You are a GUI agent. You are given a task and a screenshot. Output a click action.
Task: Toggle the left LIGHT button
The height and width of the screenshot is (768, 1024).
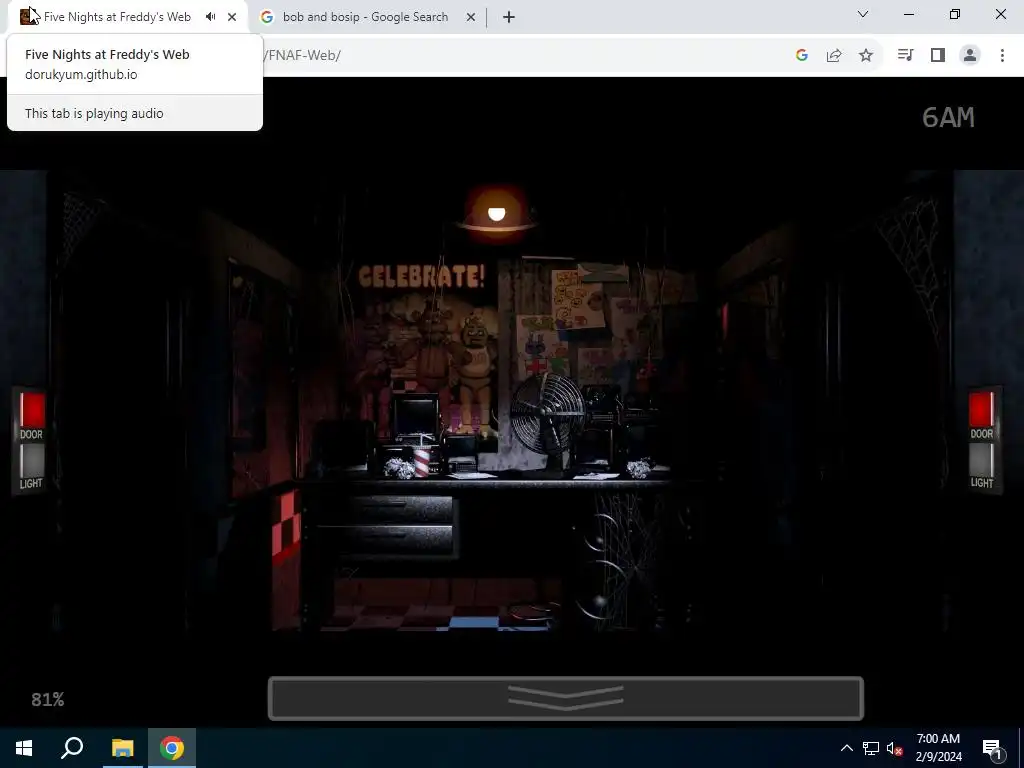pos(31,460)
